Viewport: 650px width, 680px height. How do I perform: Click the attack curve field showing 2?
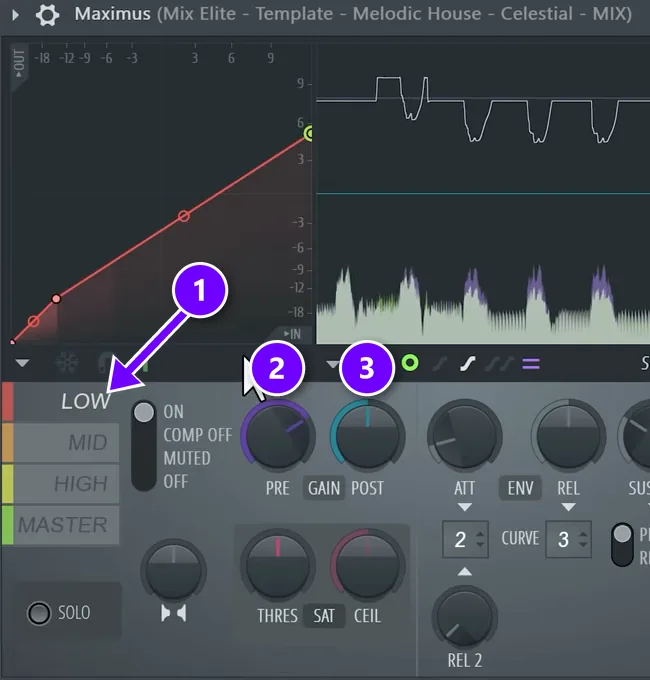click(x=465, y=539)
